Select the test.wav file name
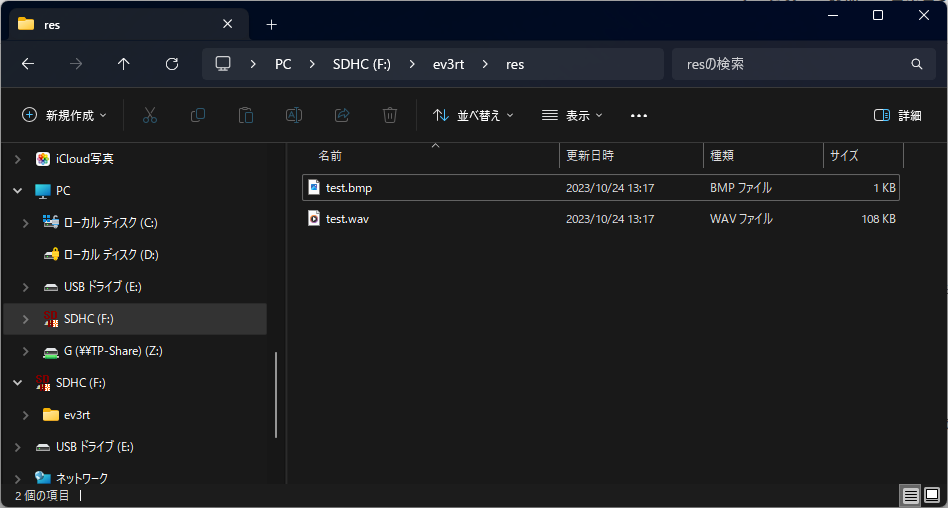 tap(347, 219)
